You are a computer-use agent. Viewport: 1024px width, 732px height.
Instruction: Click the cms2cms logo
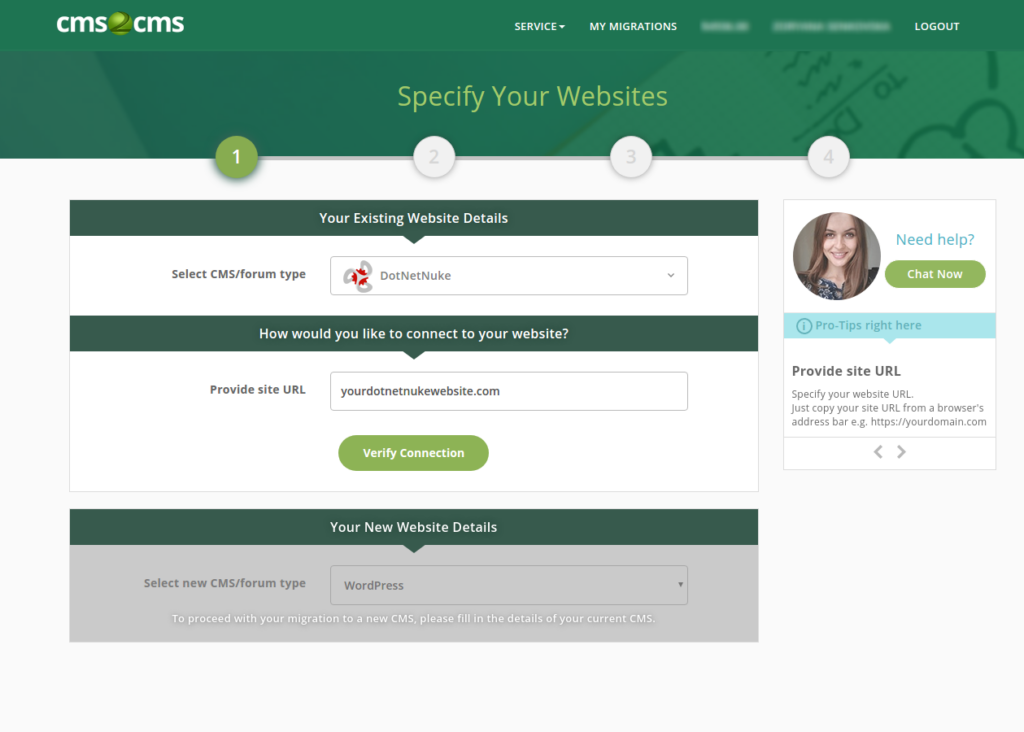click(x=120, y=24)
